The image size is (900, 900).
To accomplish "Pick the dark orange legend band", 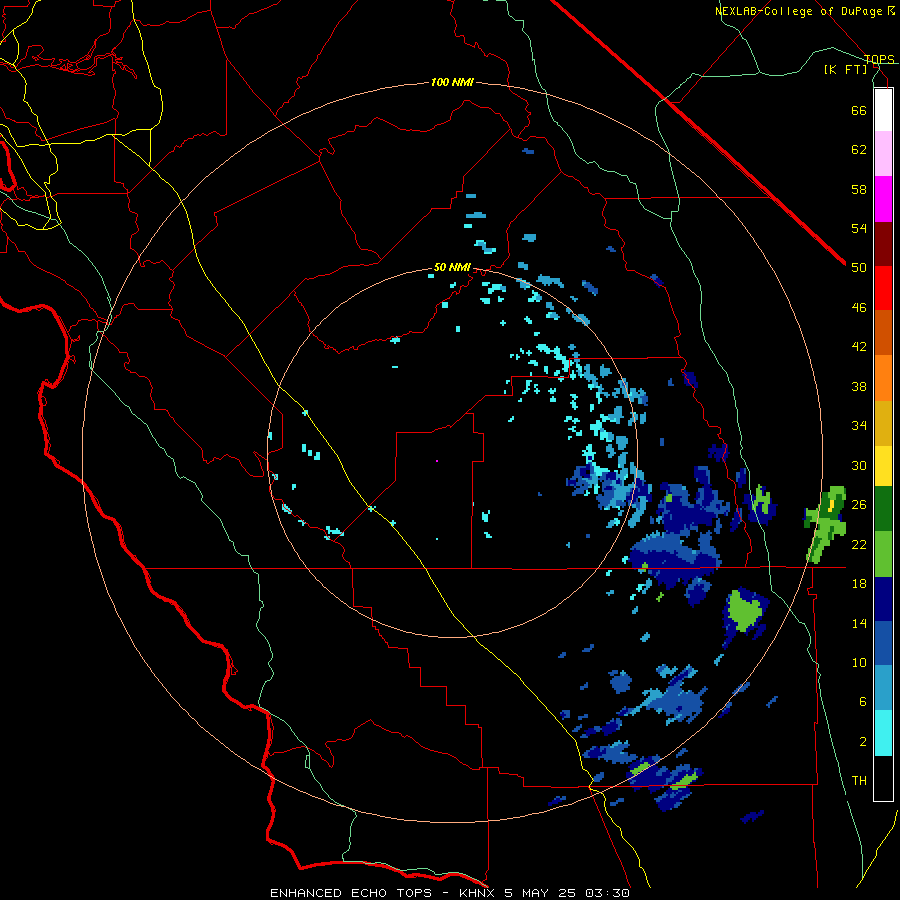I will (883, 333).
